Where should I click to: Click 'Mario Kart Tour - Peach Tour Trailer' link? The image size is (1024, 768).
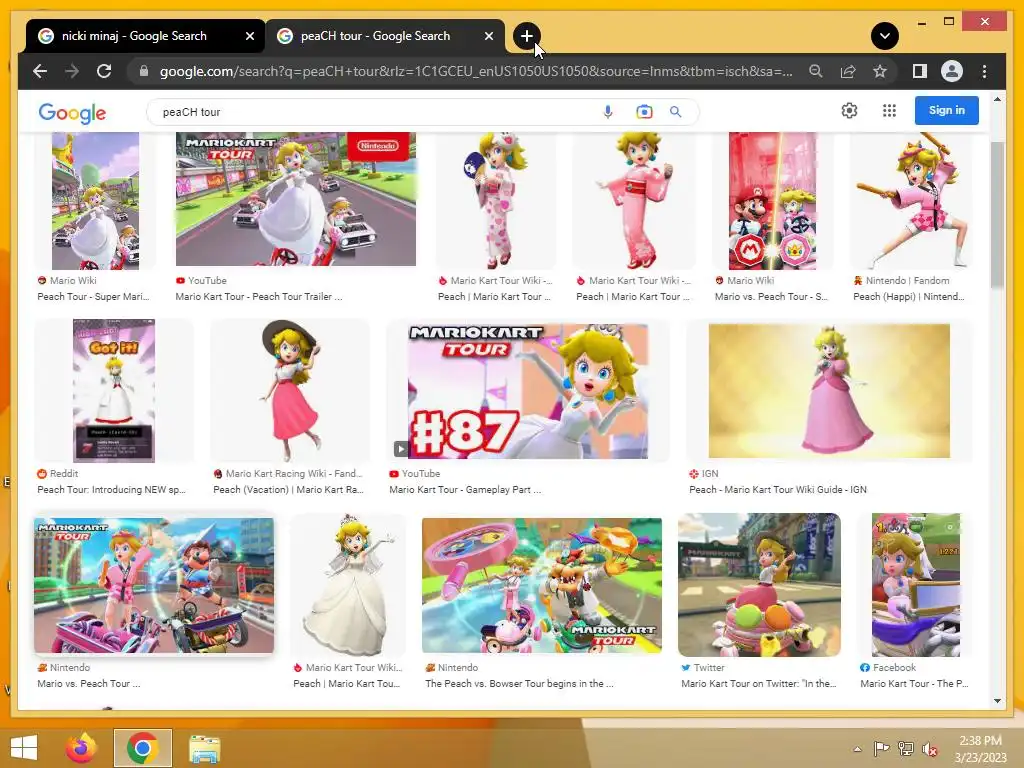(259, 296)
